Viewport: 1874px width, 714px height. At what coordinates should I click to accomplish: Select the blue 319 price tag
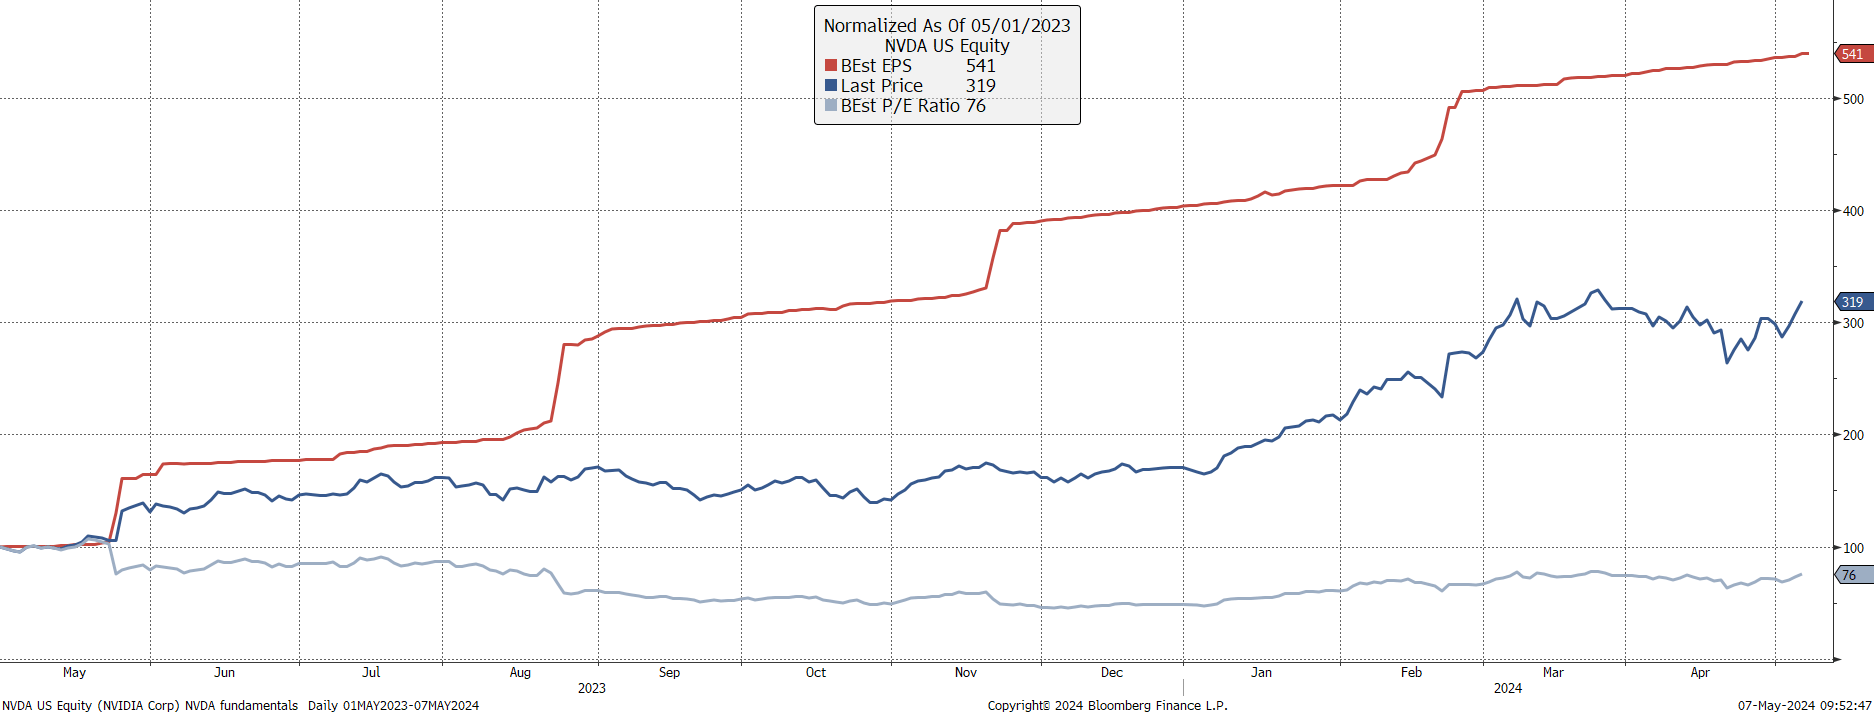tap(1853, 301)
